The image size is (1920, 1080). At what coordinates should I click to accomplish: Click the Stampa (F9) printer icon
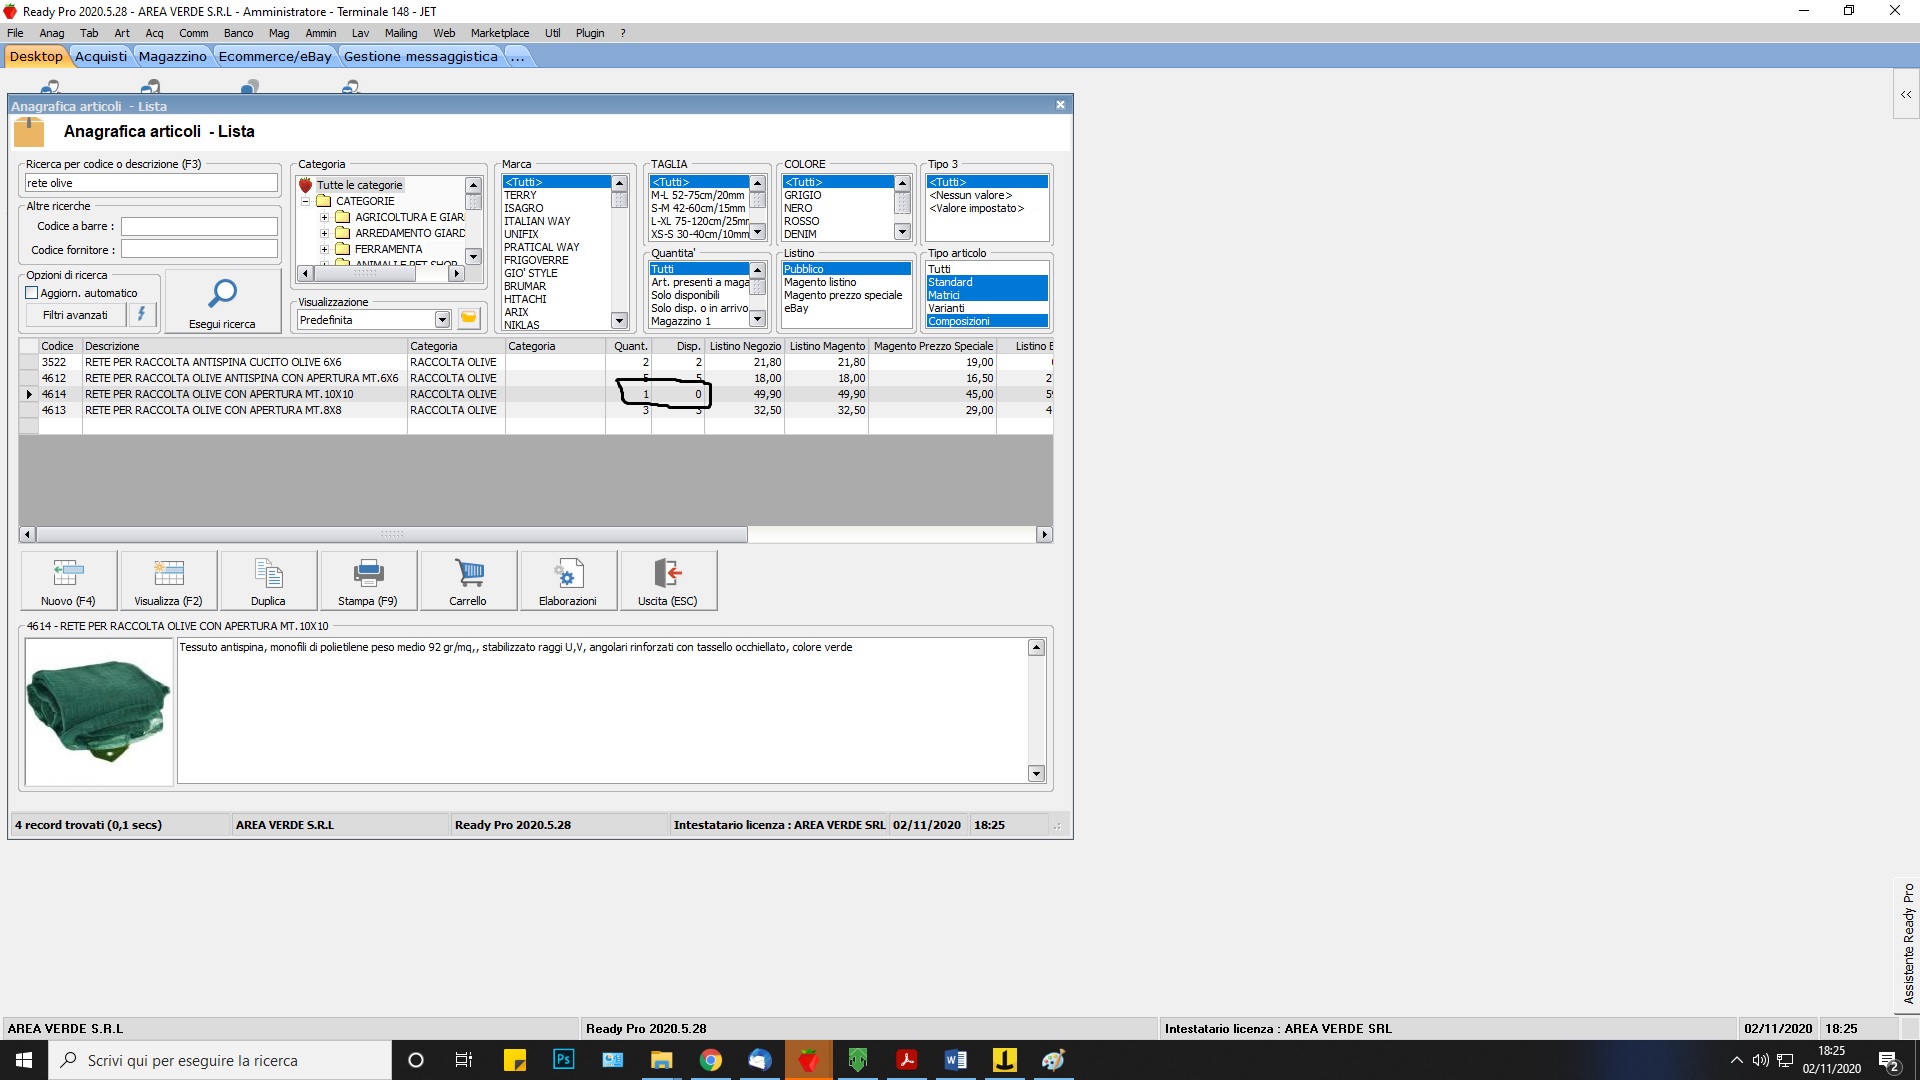[368, 573]
